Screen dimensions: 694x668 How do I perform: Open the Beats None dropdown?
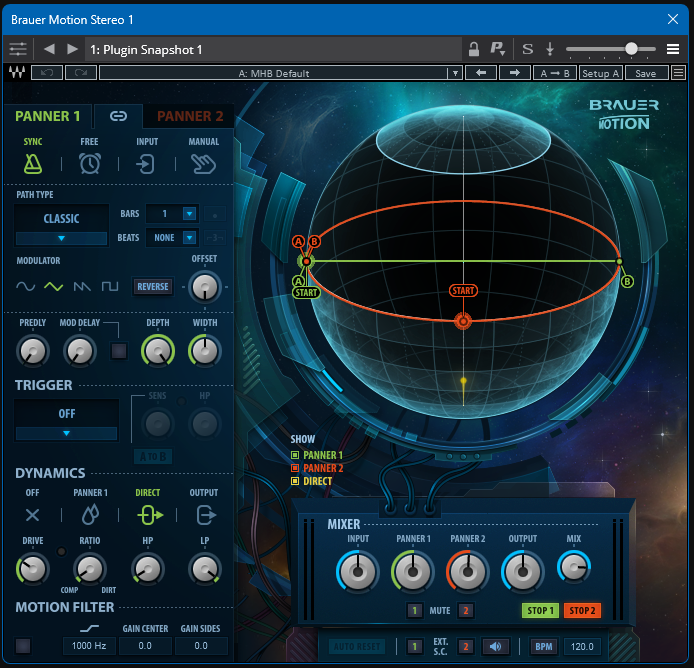172,238
